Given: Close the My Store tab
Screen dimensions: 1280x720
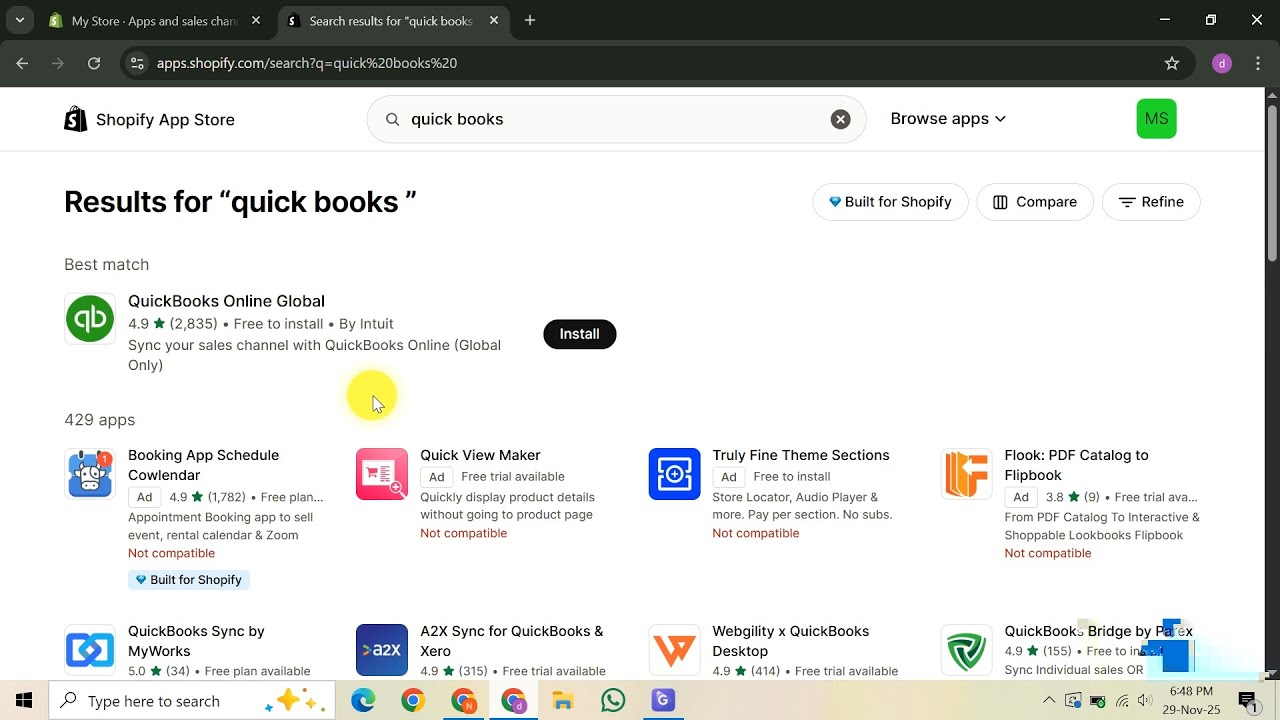Looking at the screenshot, I should [256, 20].
